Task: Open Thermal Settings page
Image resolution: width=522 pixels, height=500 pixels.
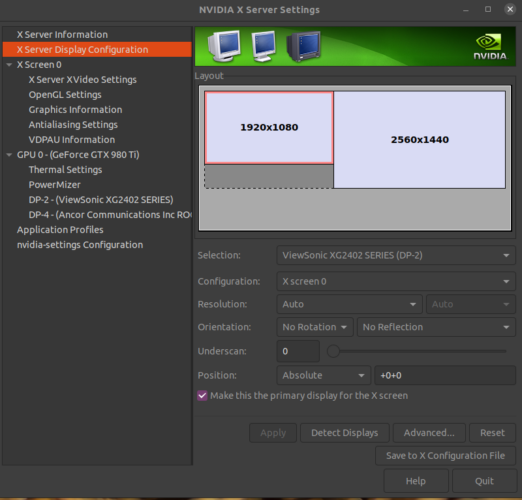Action: (65, 170)
